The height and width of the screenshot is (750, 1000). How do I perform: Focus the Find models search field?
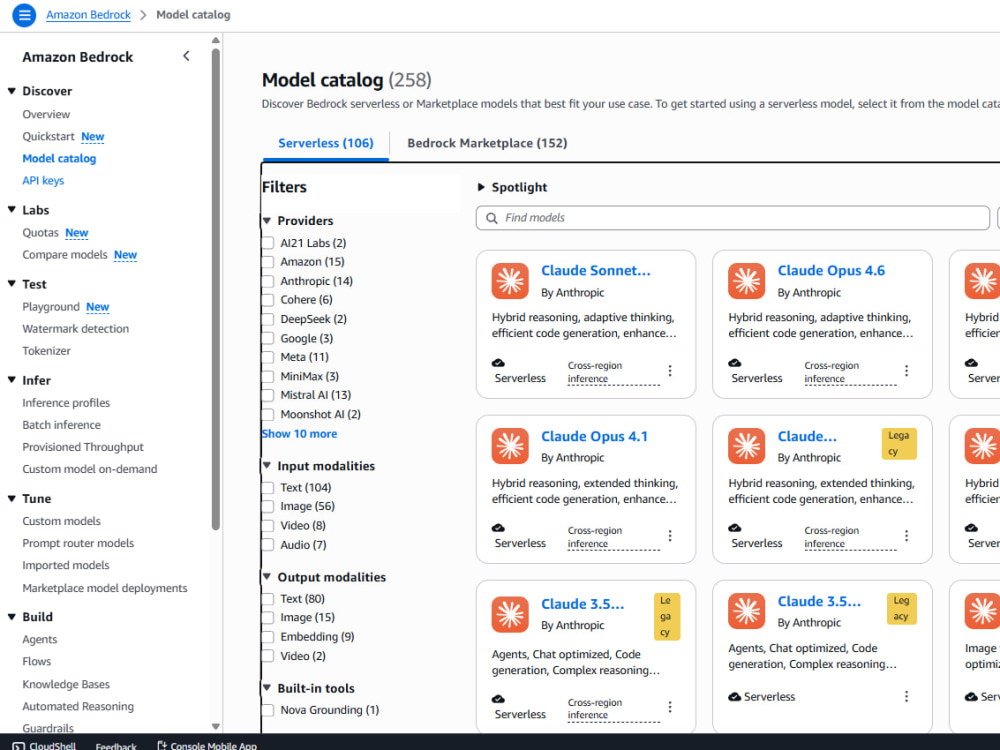coord(732,218)
